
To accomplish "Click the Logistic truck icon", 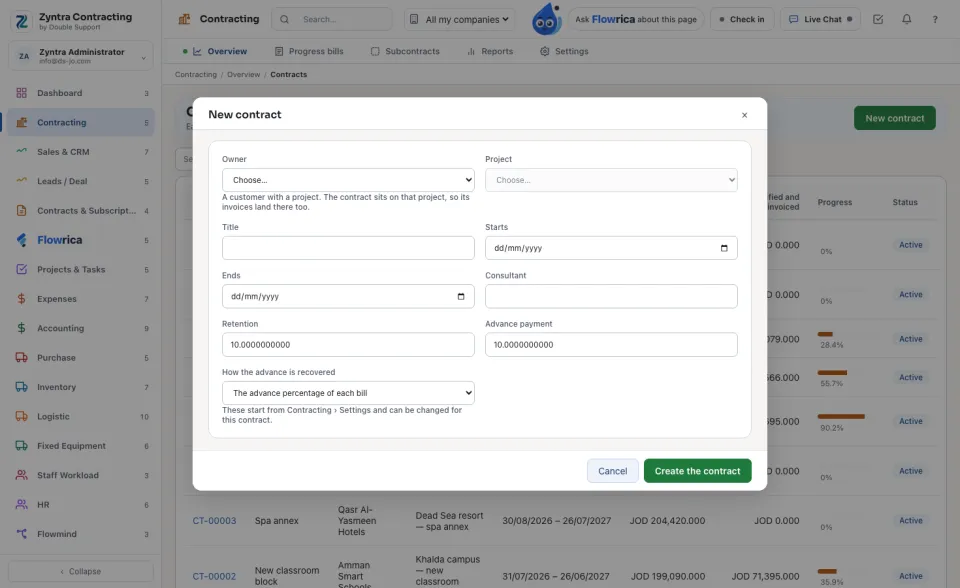I will click(21, 416).
